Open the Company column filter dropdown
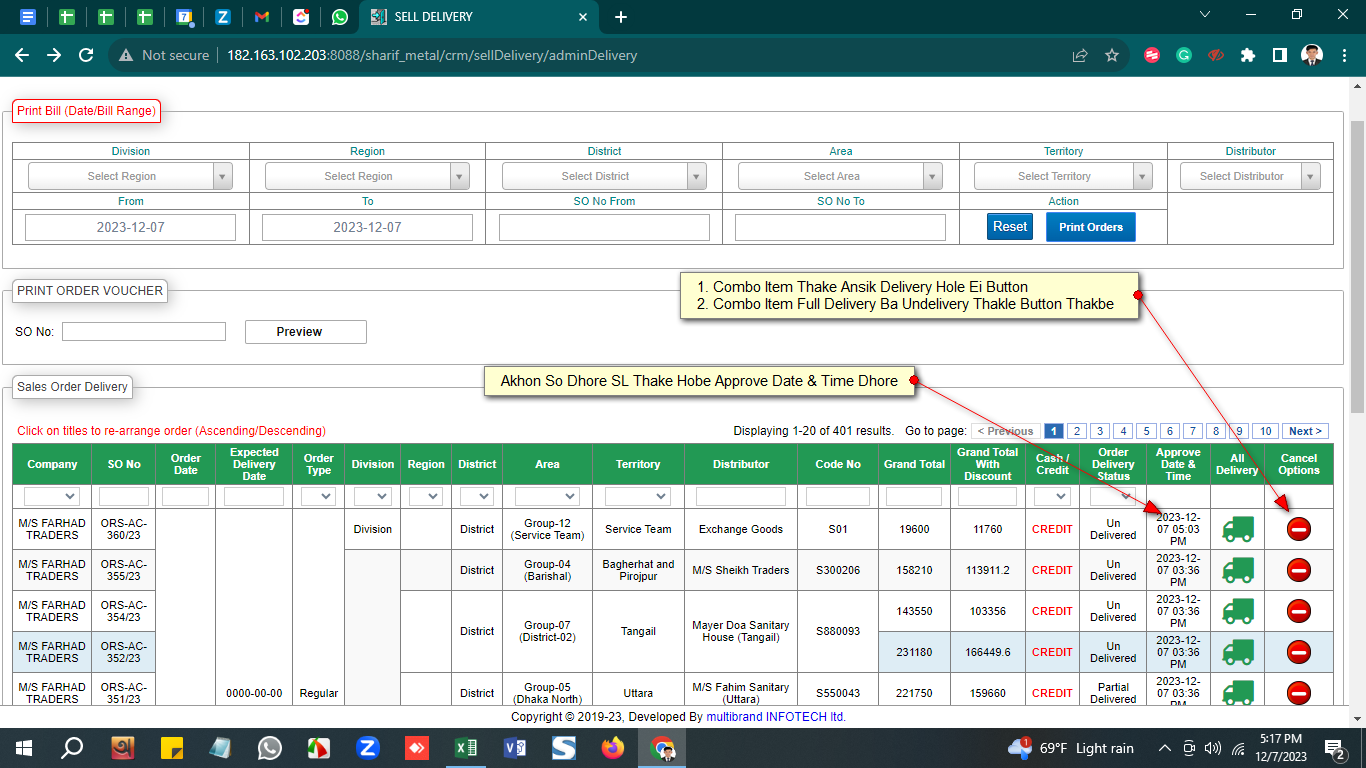Viewport: 1366px width, 768px height. 52,496
